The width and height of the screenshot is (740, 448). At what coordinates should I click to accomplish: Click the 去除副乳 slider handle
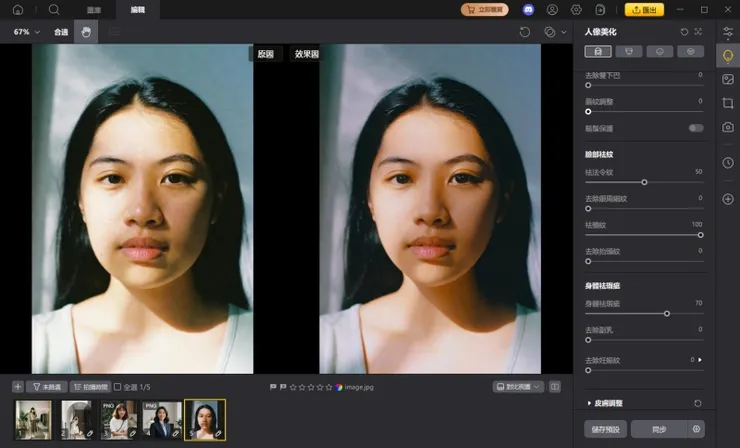point(588,340)
